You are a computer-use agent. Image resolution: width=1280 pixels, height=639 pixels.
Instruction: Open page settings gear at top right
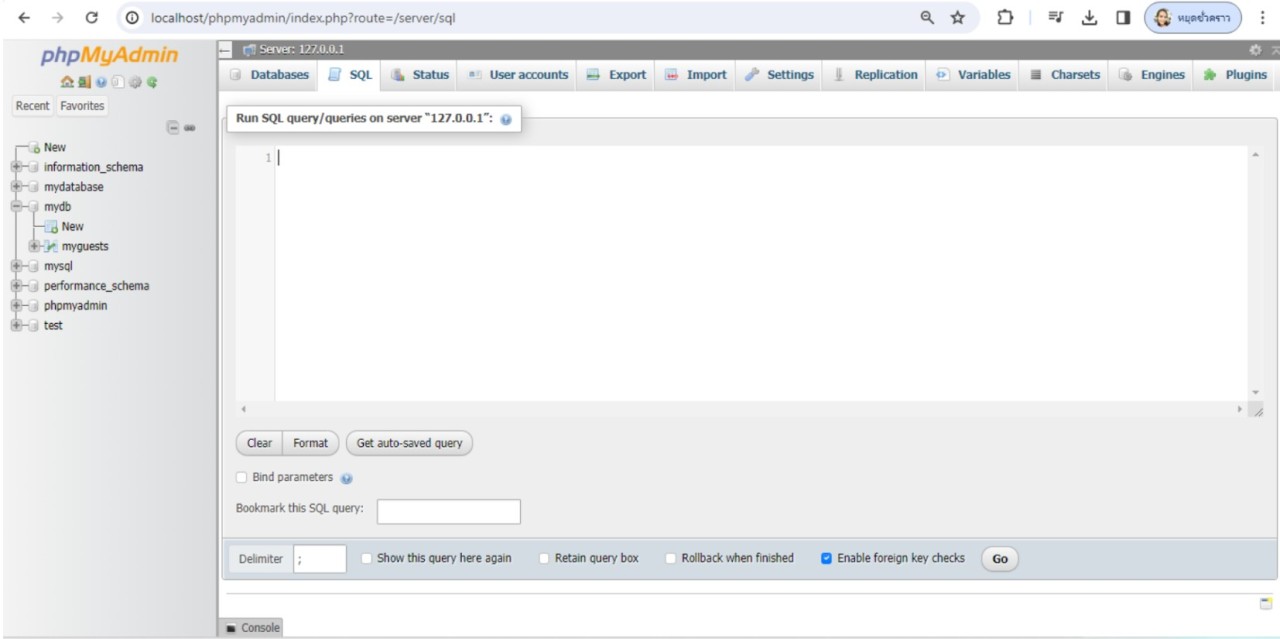pos(1255,50)
